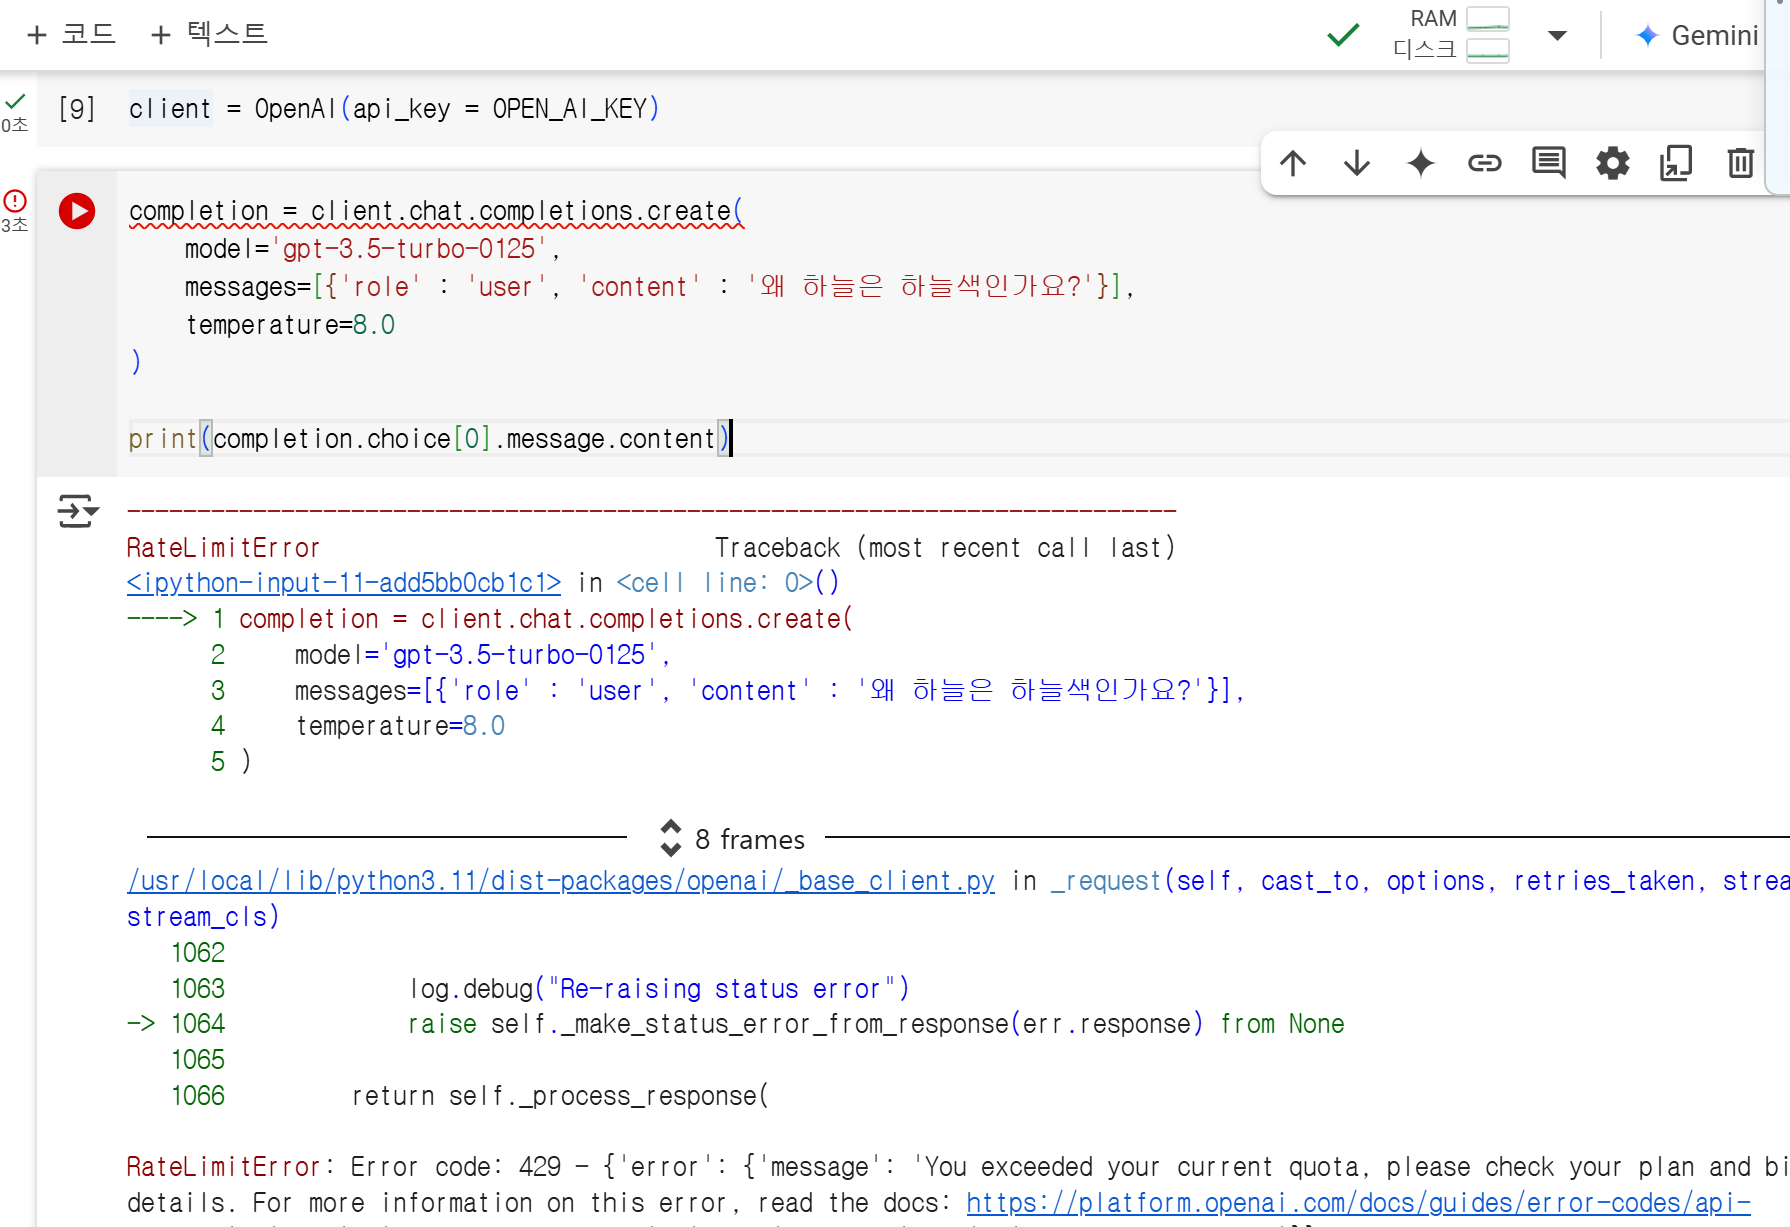Open the ipython-input-11 traceback link
The height and width of the screenshot is (1227, 1790).
[x=344, y=583]
